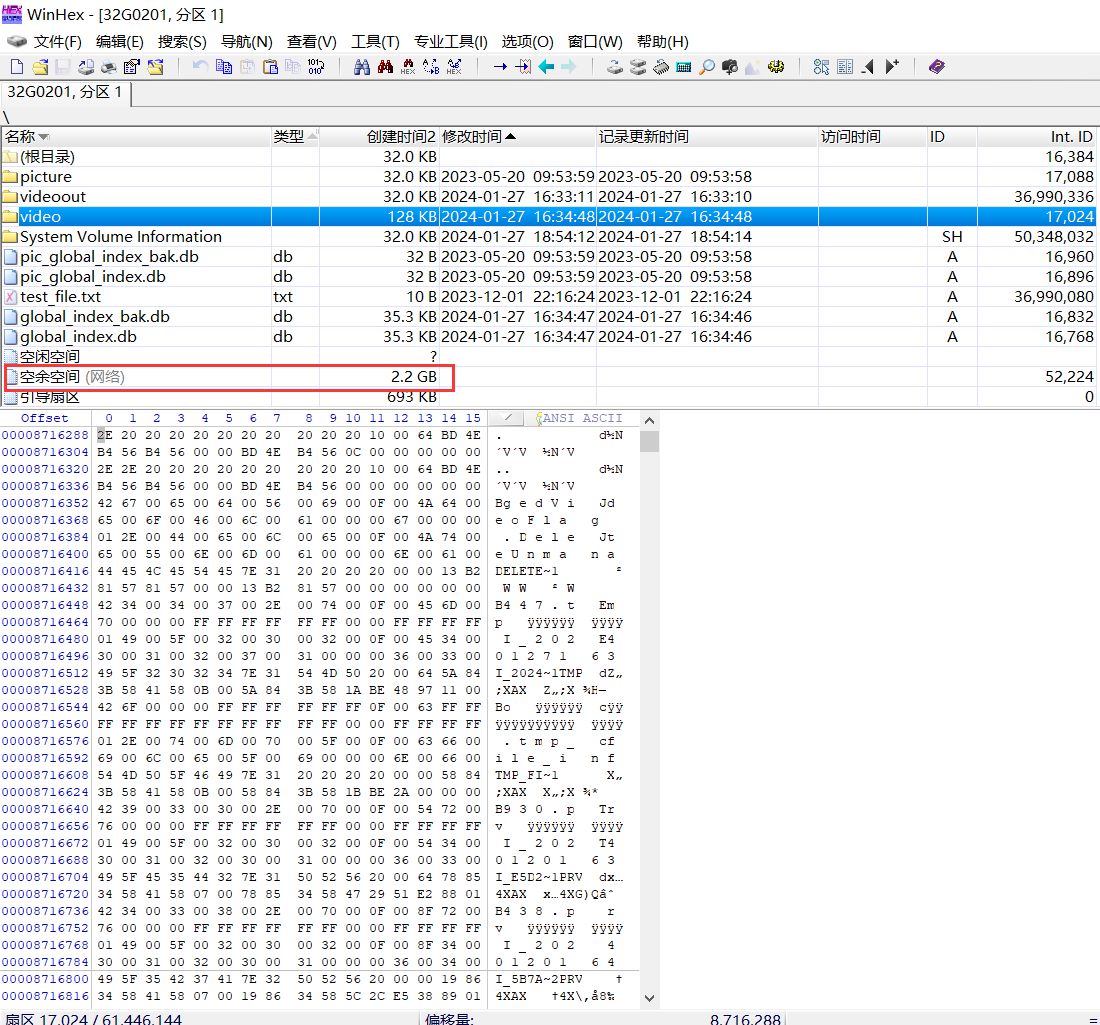Click the camera Take Snapshot icon
The image size is (1100, 1025).
pyautogui.click(x=730, y=67)
